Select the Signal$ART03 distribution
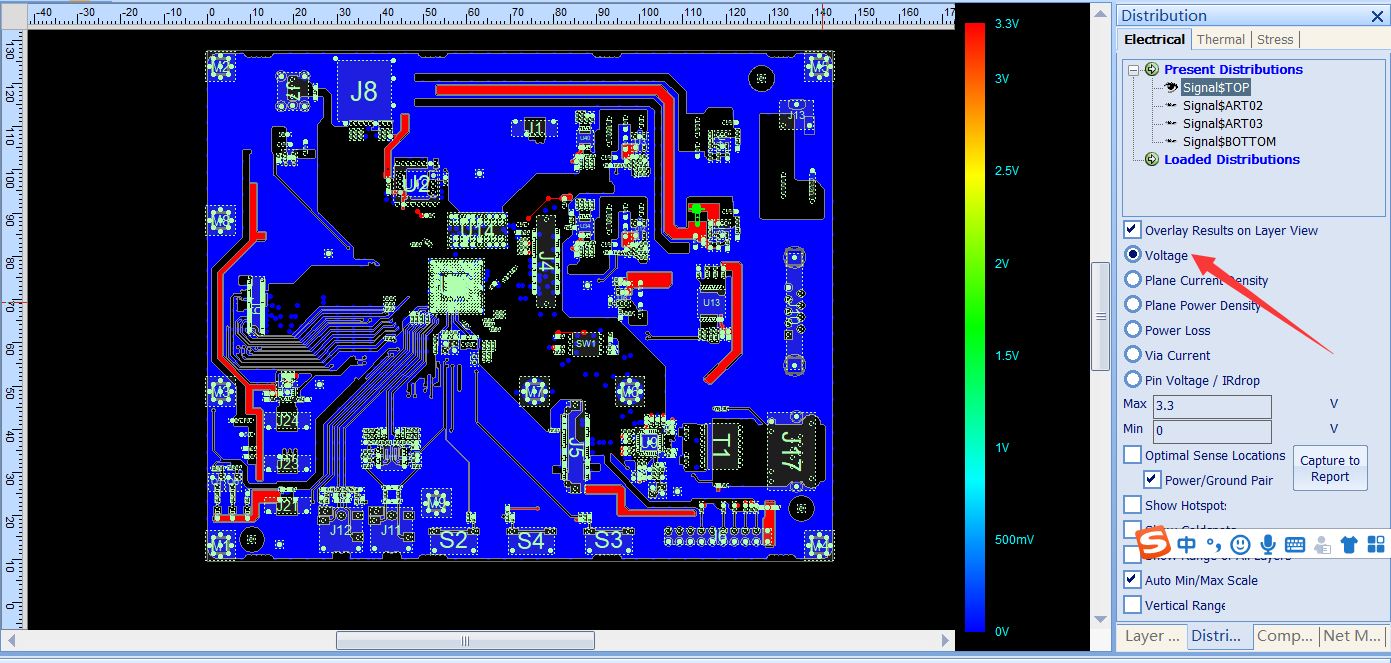 point(1223,123)
